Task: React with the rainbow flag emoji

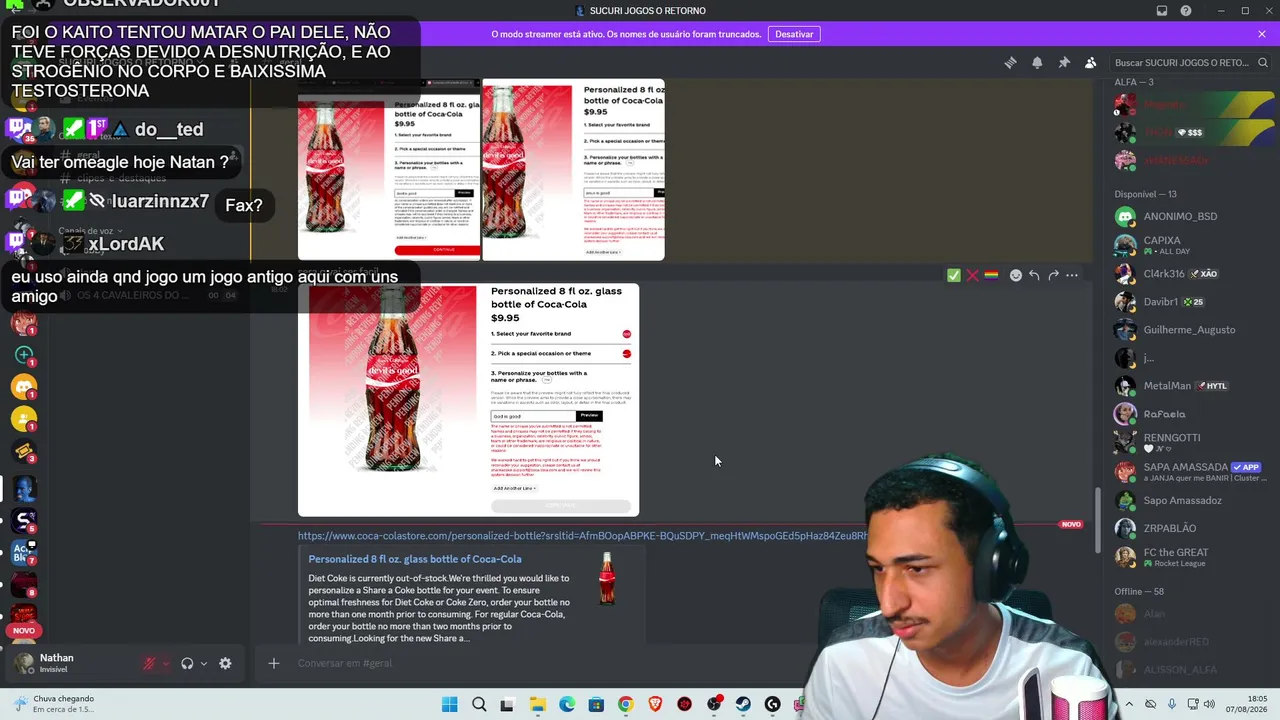Action: pos(991,275)
